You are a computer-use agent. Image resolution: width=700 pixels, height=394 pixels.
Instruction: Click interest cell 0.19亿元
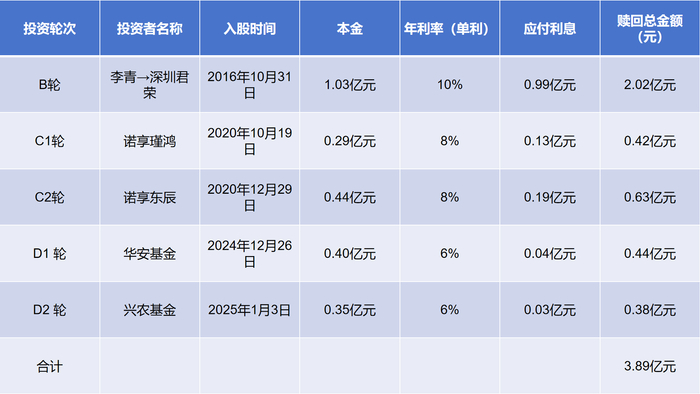click(x=550, y=197)
